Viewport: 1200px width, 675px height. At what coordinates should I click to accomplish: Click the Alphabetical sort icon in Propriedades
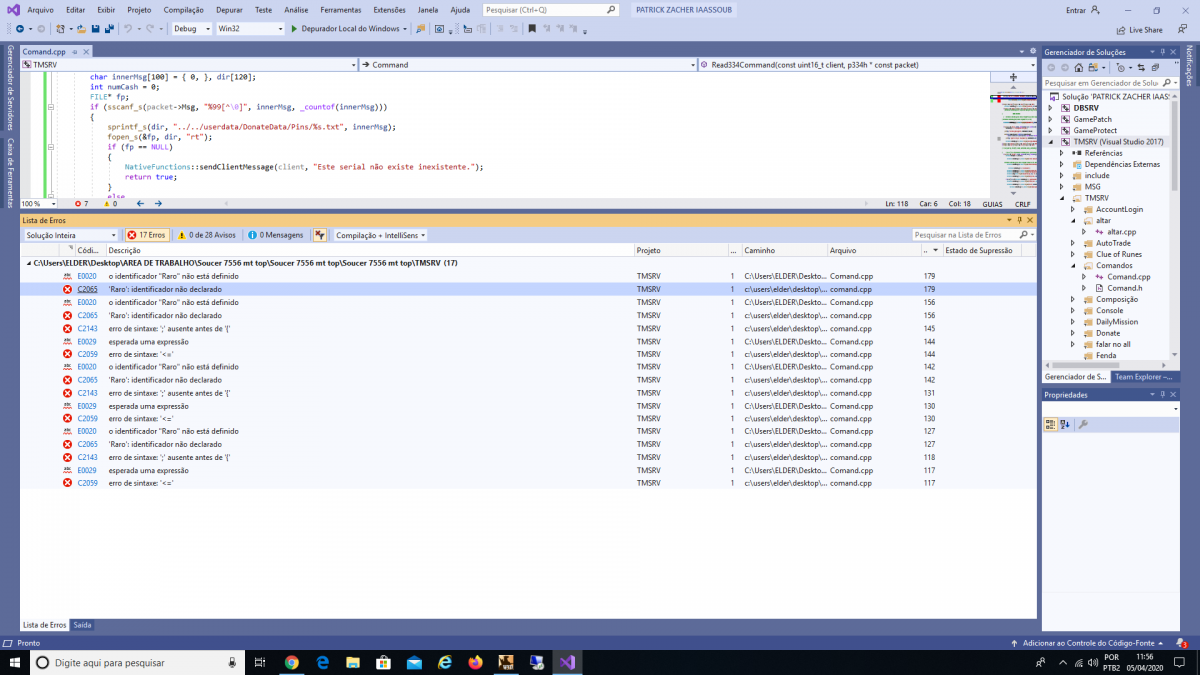pyautogui.click(x=1066, y=425)
